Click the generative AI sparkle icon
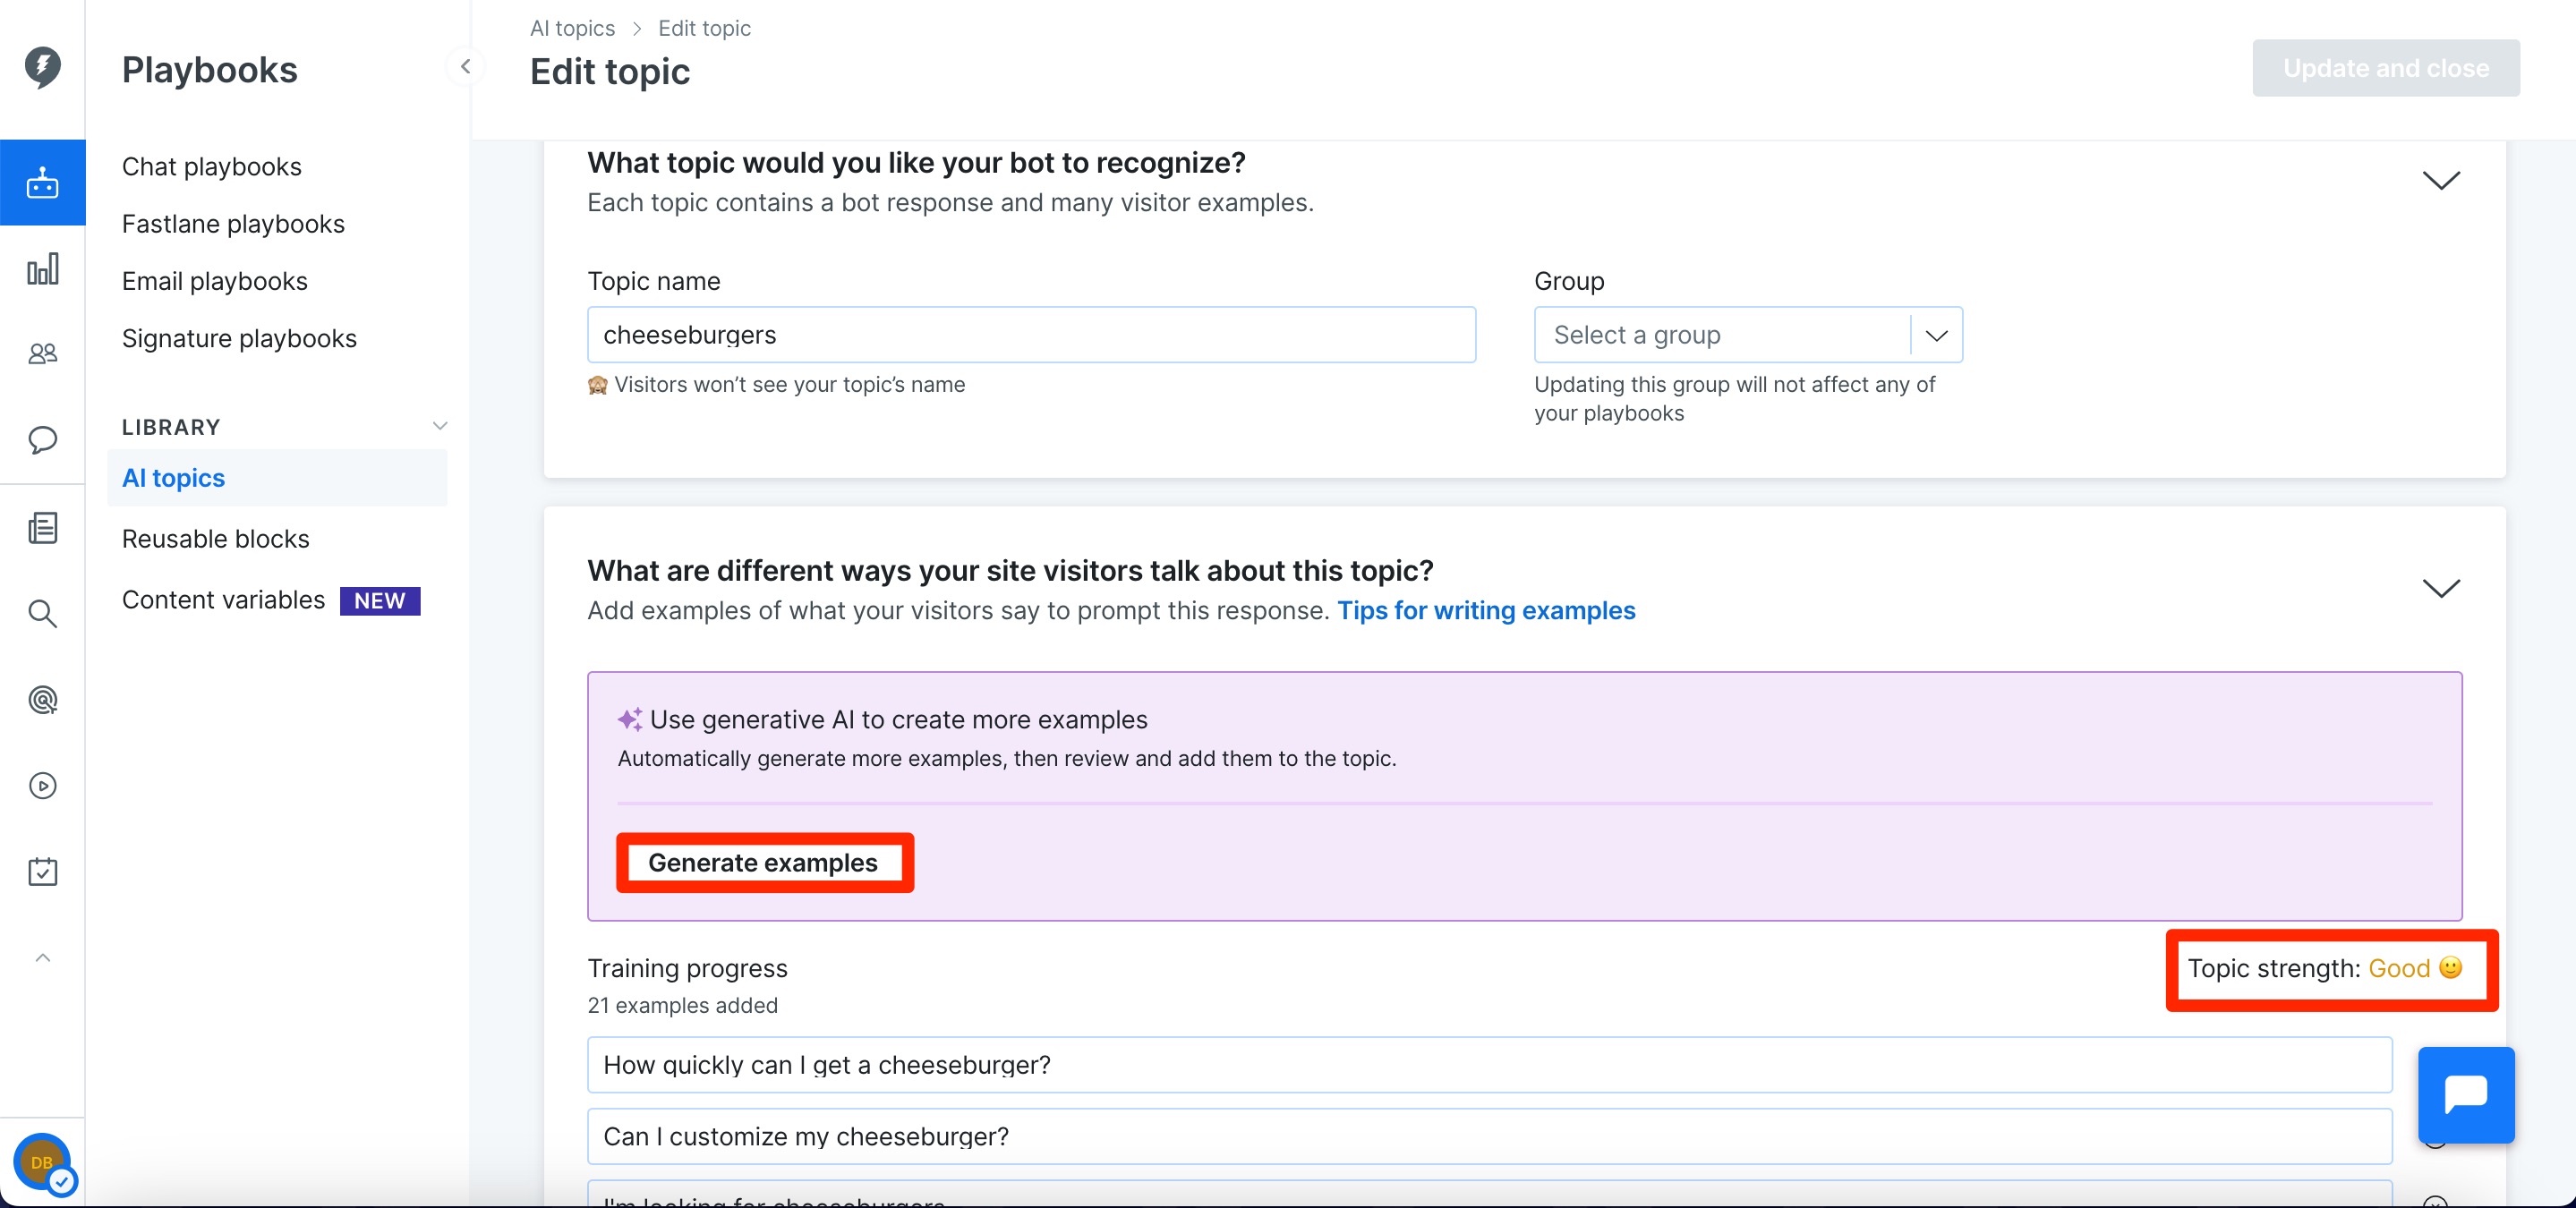Screen dimensions: 2576x1208 629,719
